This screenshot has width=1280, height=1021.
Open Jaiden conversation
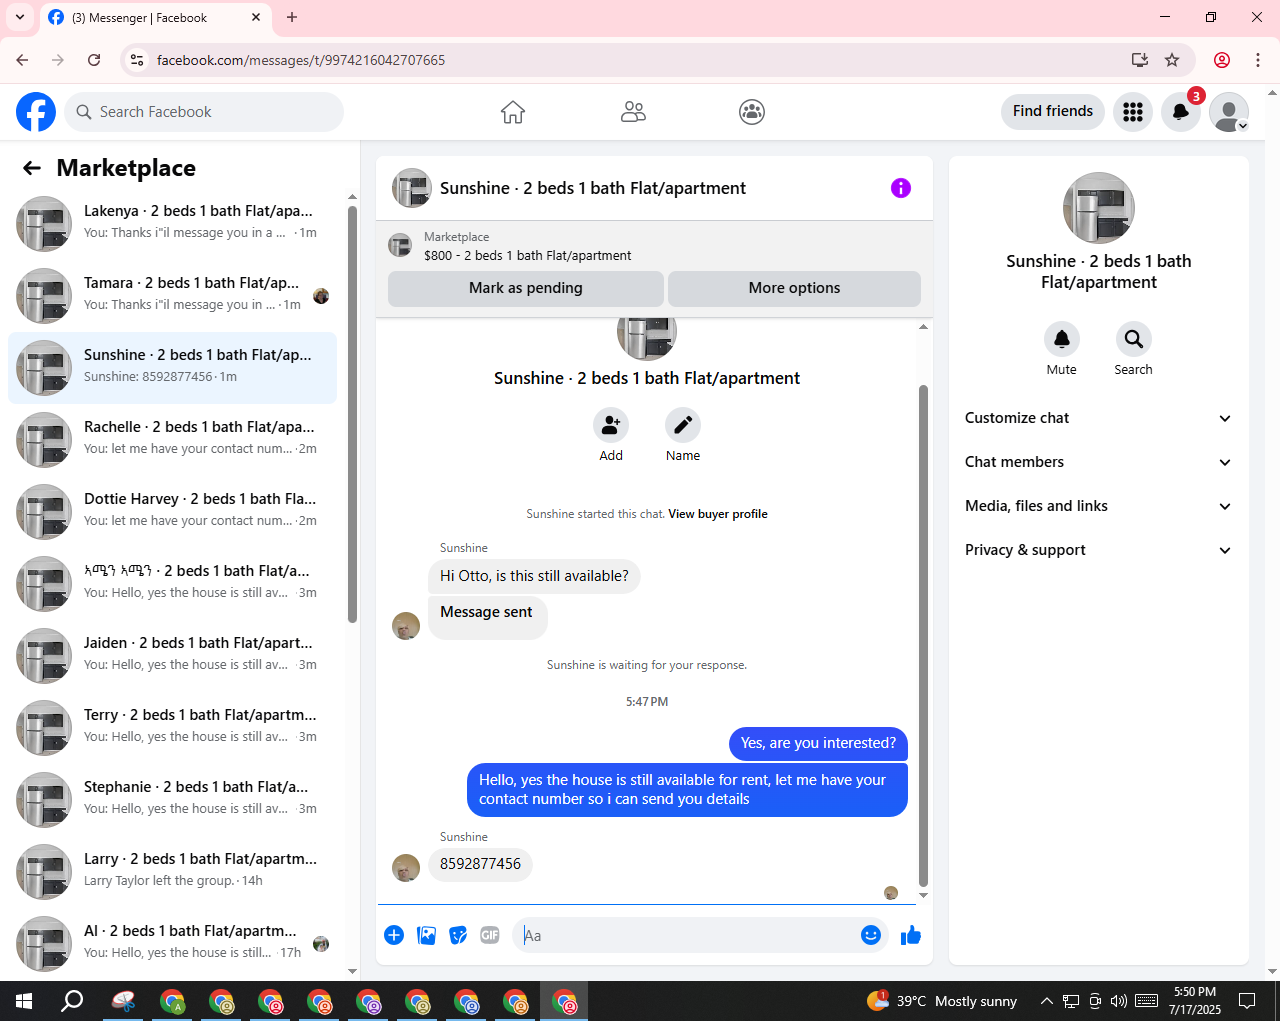coord(172,656)
